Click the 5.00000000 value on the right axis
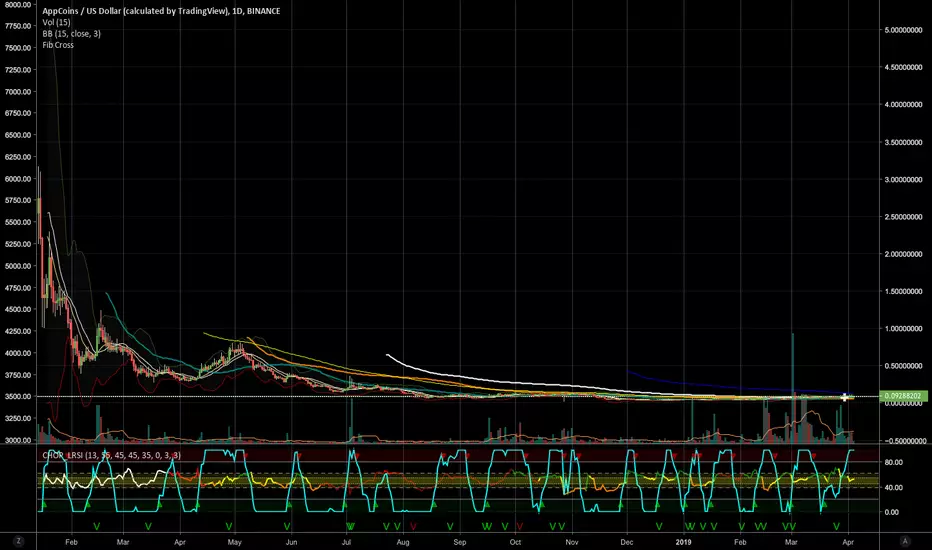The image size is (932, 550). [903, 30]
